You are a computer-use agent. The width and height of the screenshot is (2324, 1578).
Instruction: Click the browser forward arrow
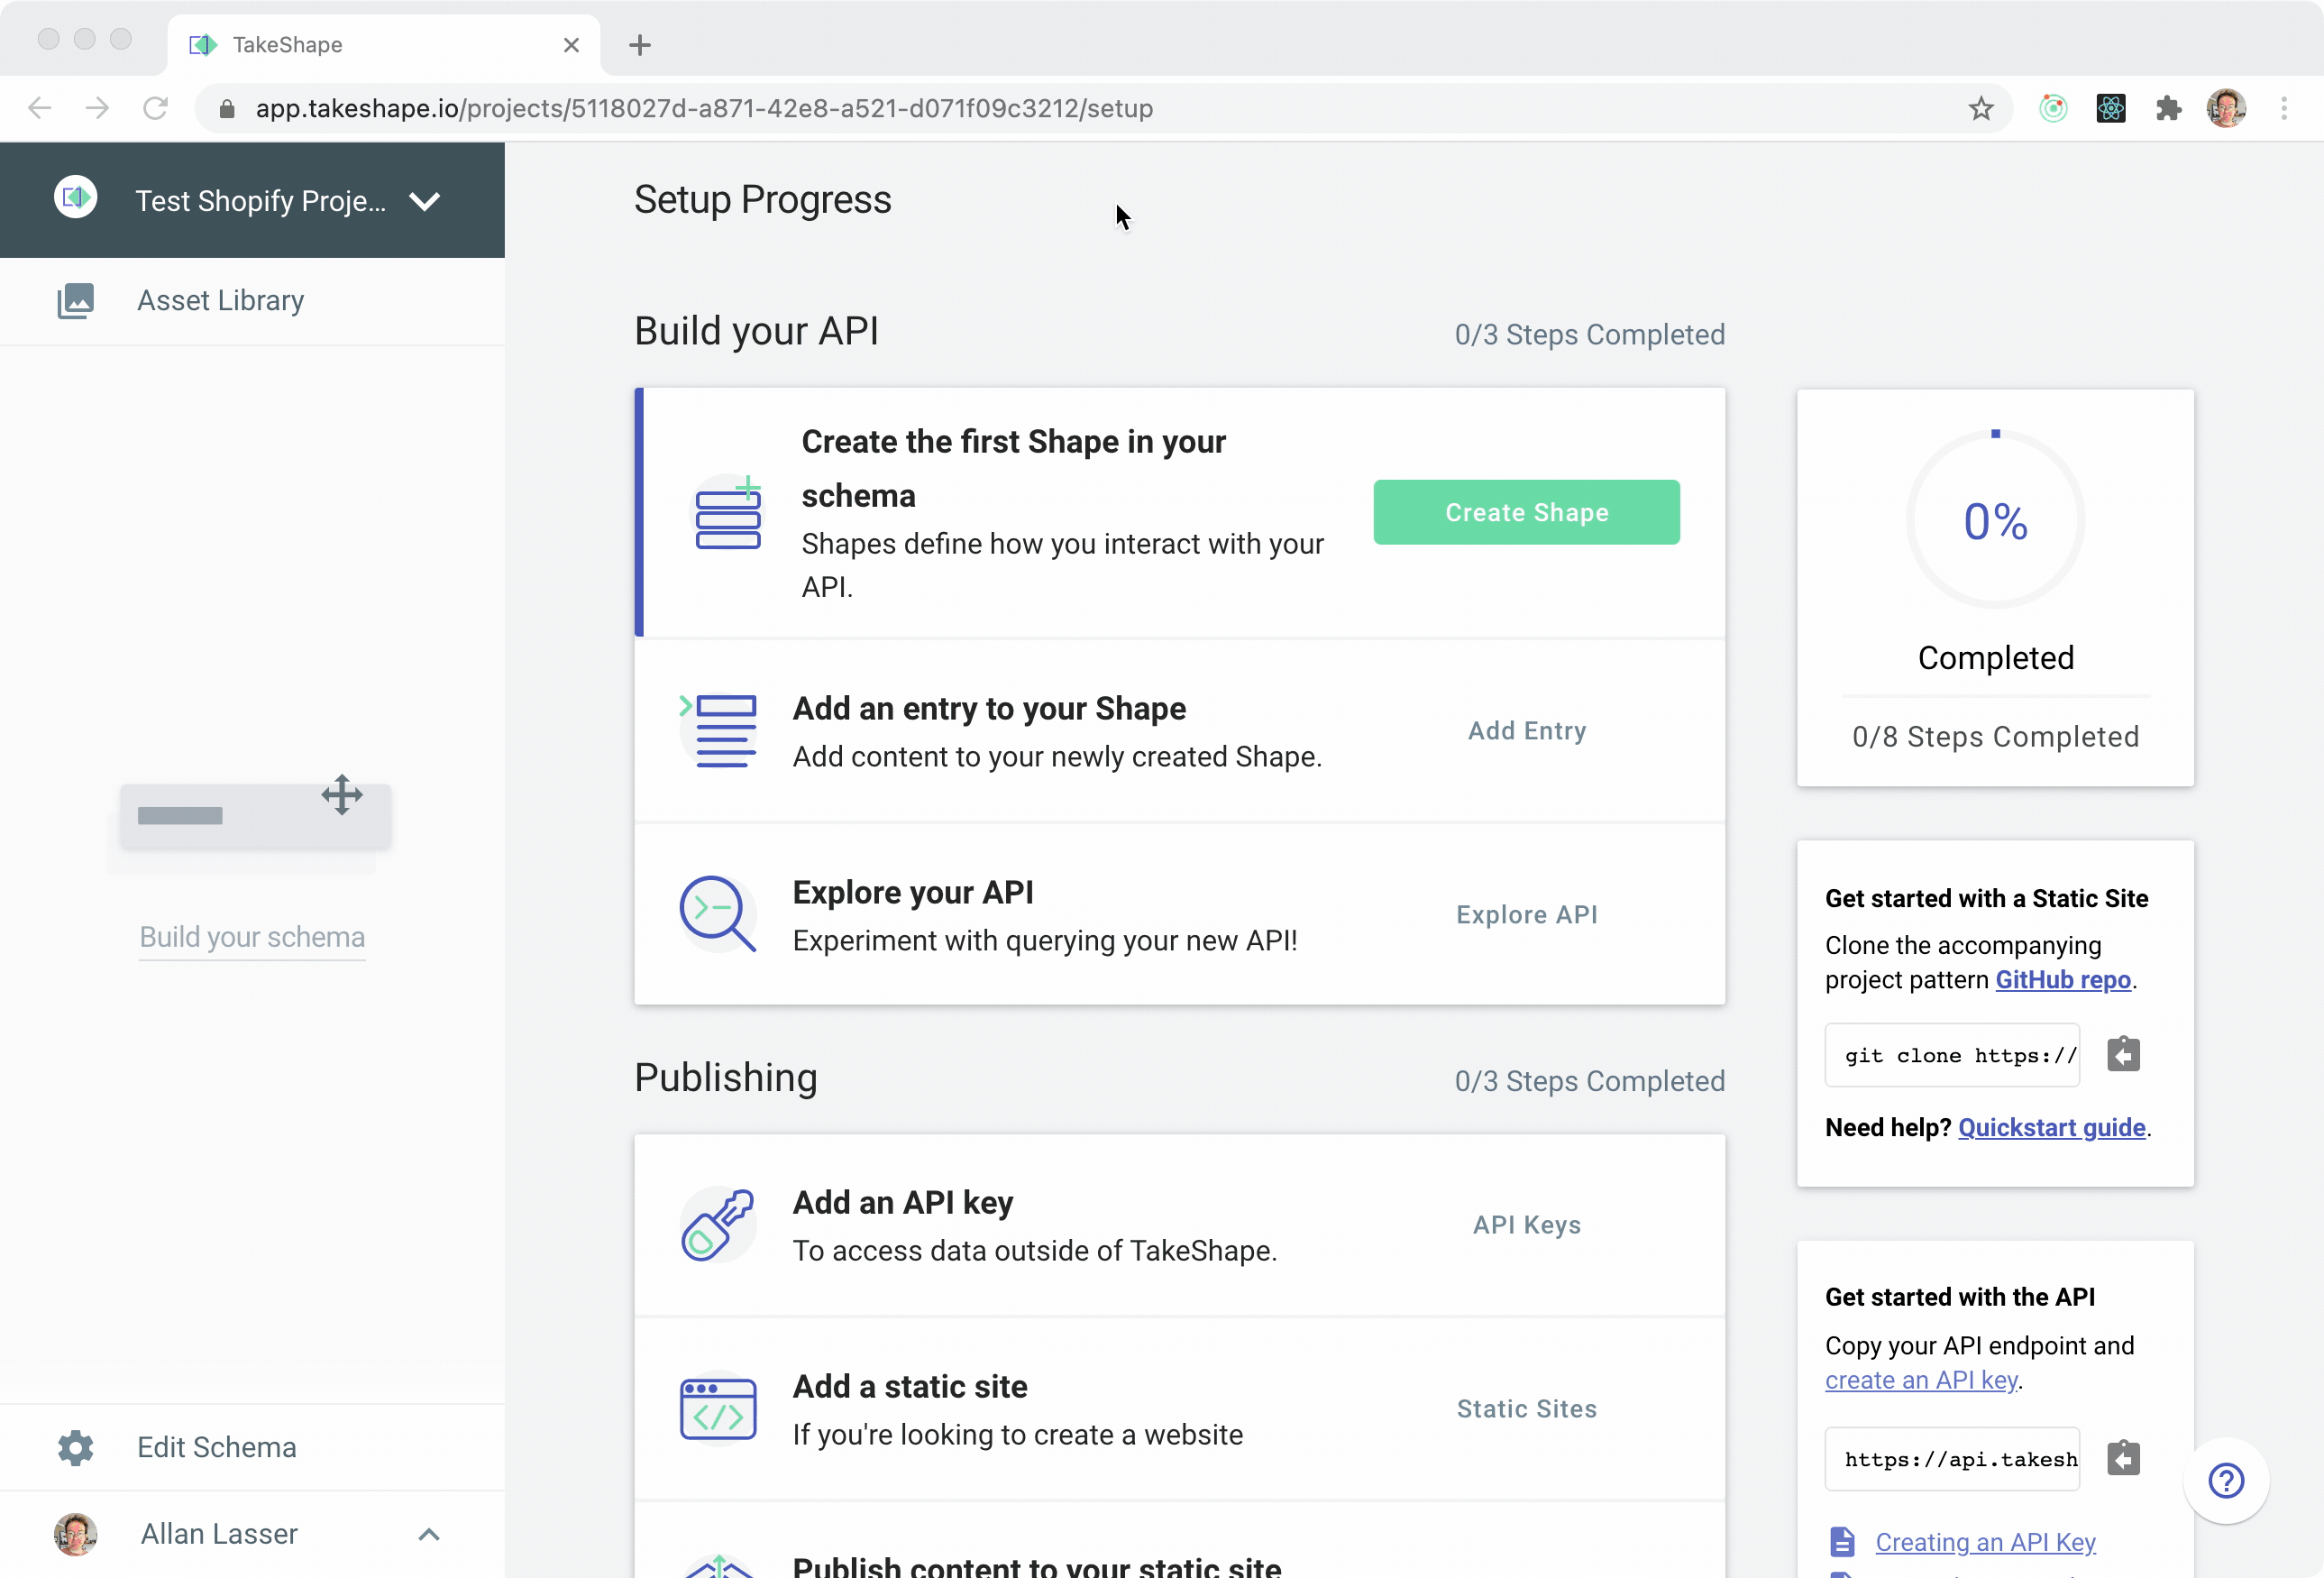[x=97, y=108]
